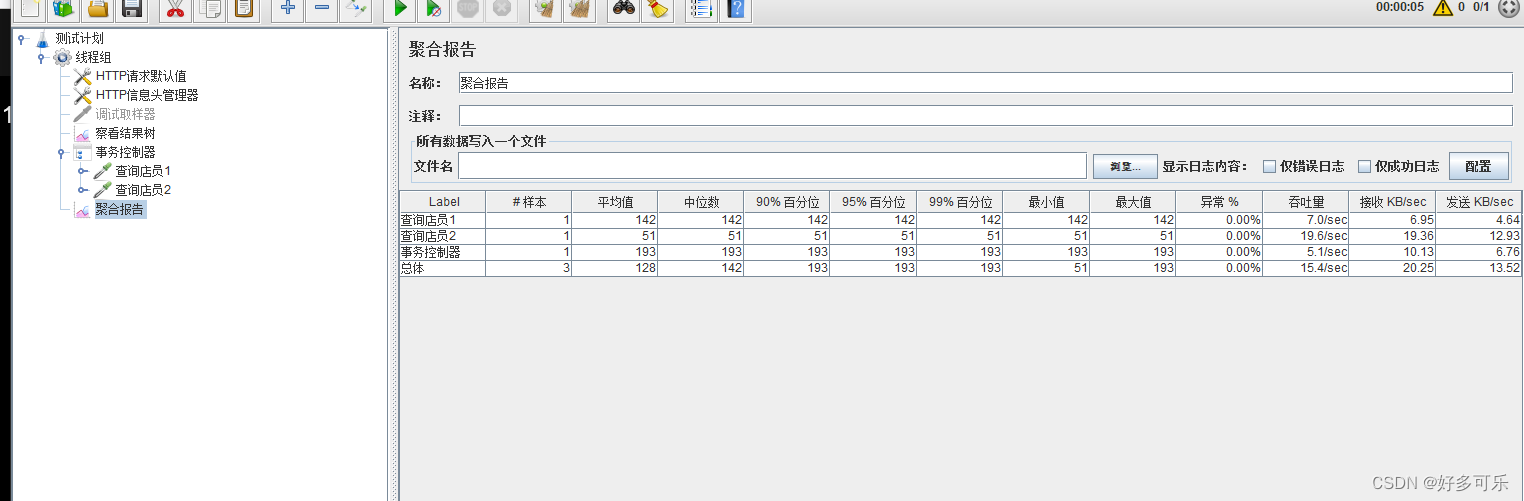This screenshot has width=1524, height=501.
Task: Select HTTP信息头管理器 tree node
Action: coord(147,95)
